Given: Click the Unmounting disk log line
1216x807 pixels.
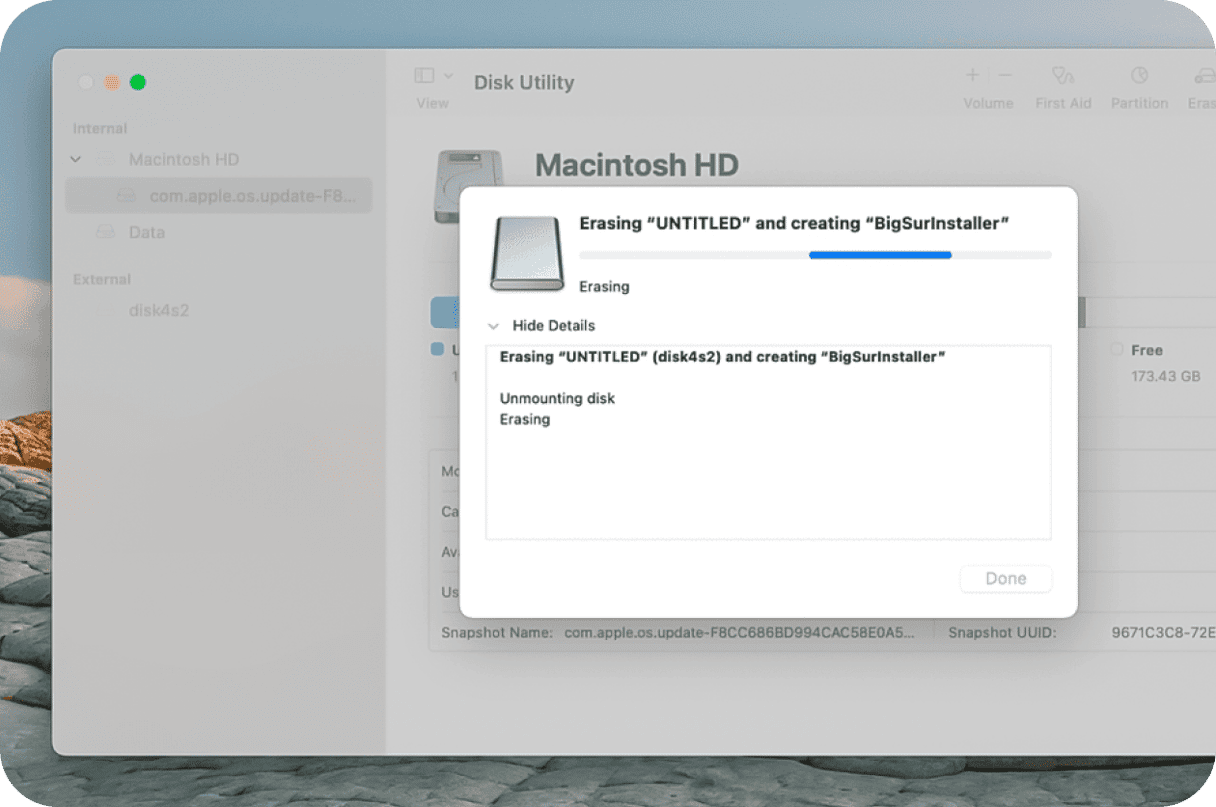Looking at the screenshot, I should click(x=557, y=398).
